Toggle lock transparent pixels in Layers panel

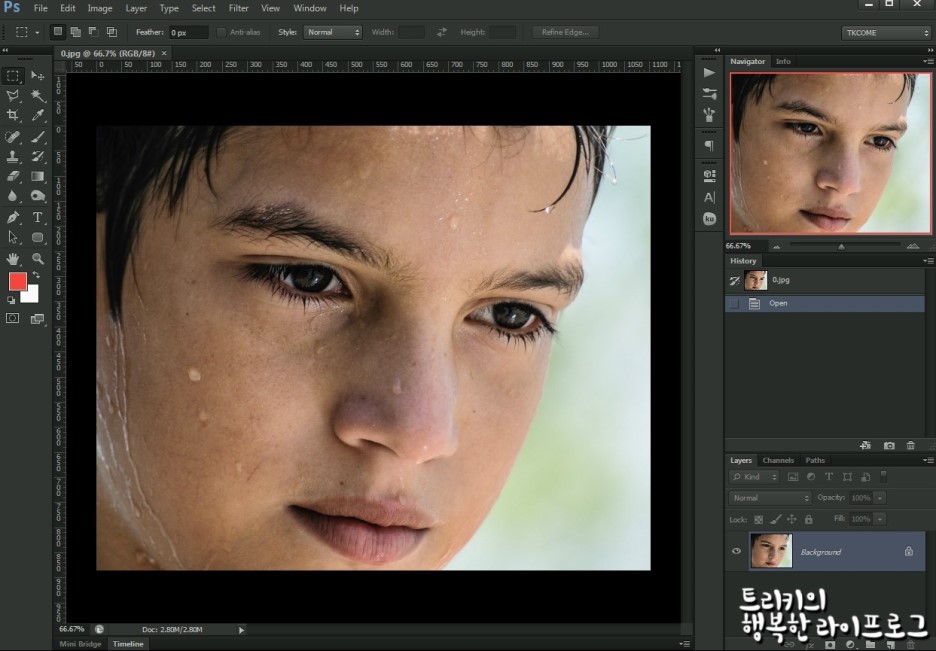[758, 519]
